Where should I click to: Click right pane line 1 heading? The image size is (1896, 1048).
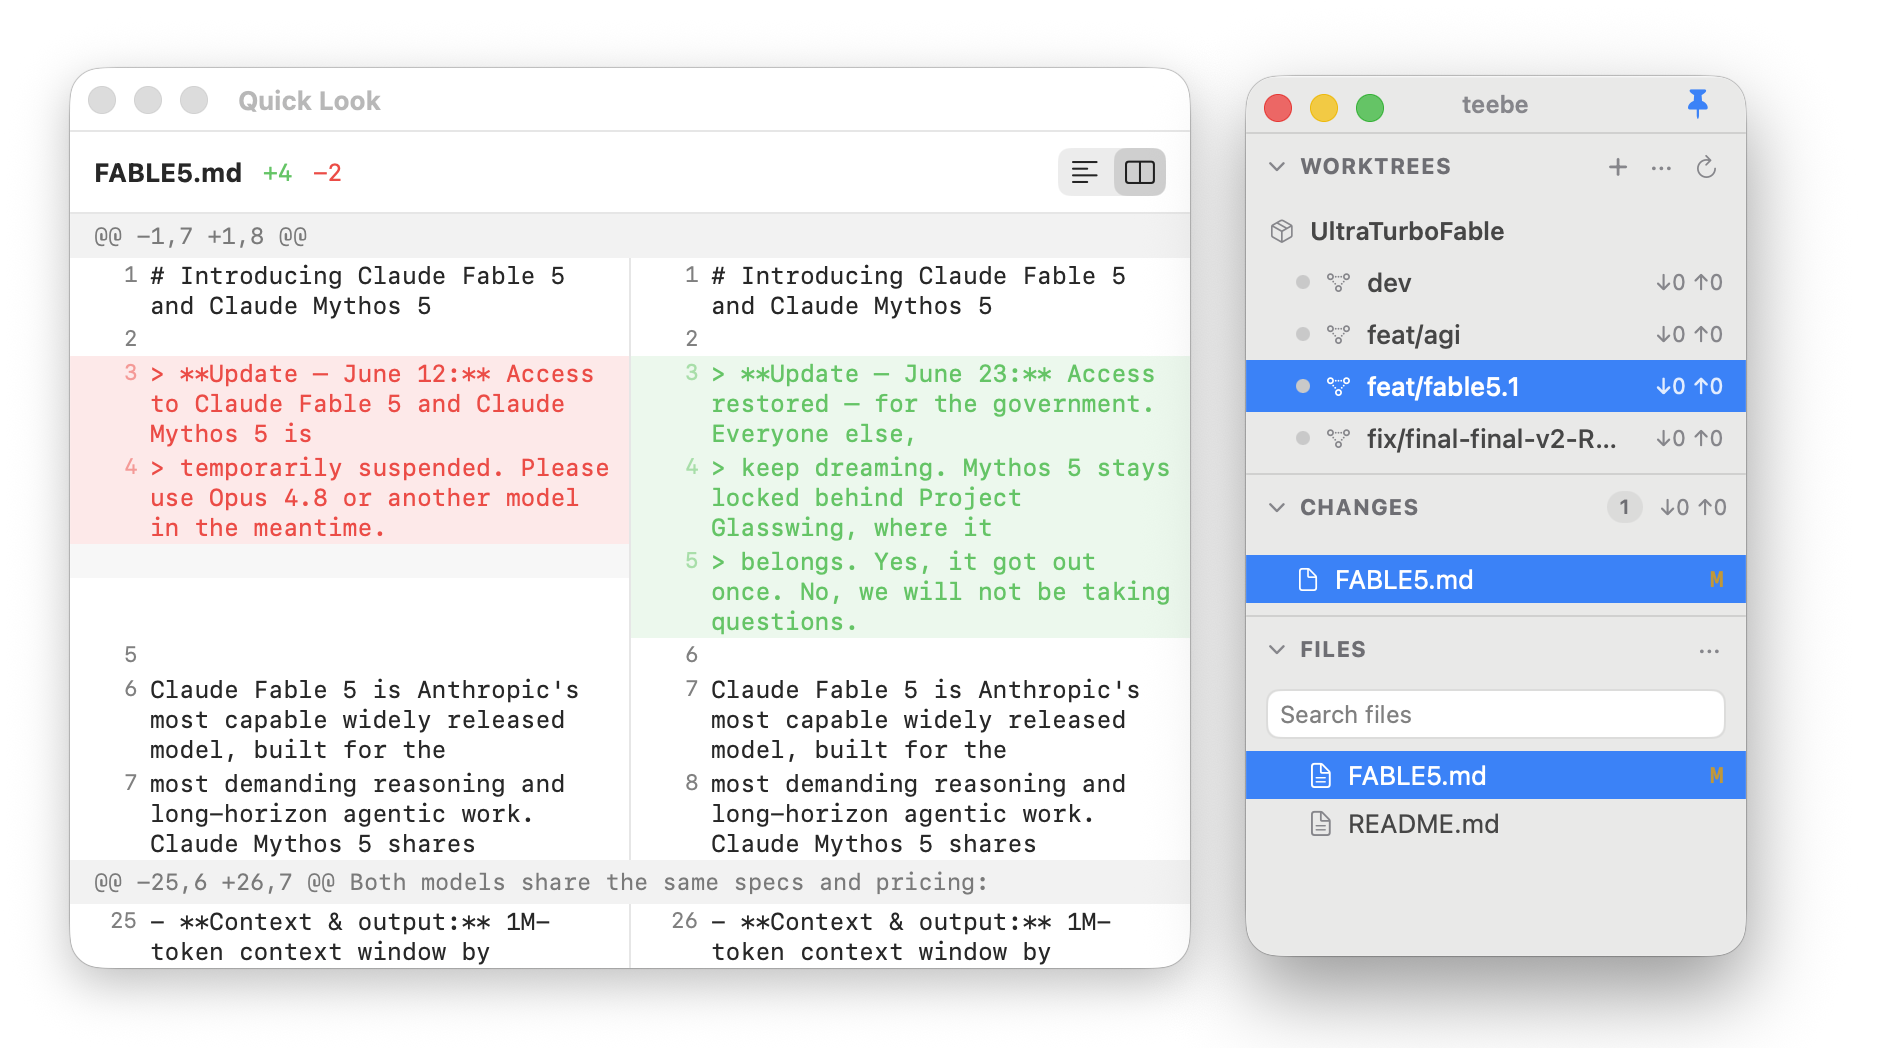[911, 290]
